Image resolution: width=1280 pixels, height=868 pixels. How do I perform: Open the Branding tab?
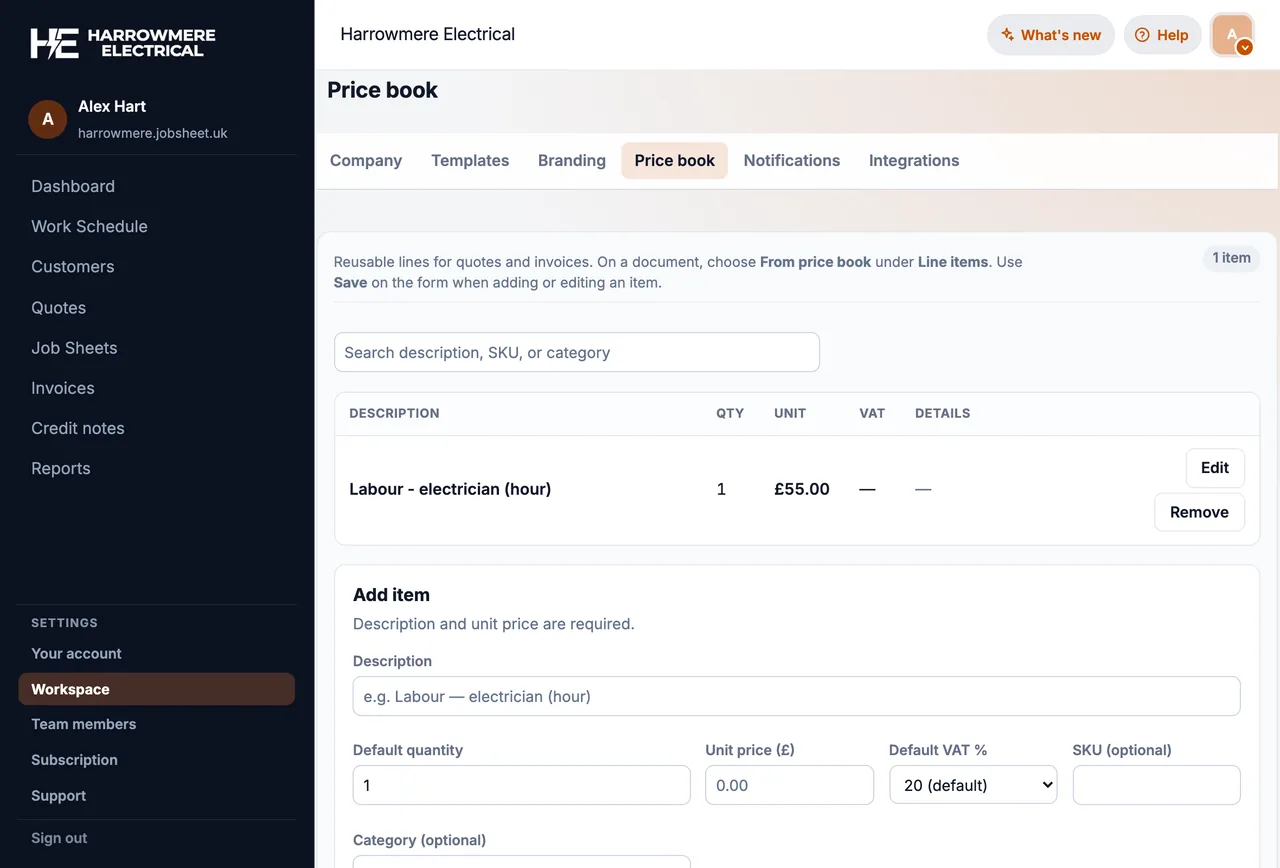click(572, 161)
